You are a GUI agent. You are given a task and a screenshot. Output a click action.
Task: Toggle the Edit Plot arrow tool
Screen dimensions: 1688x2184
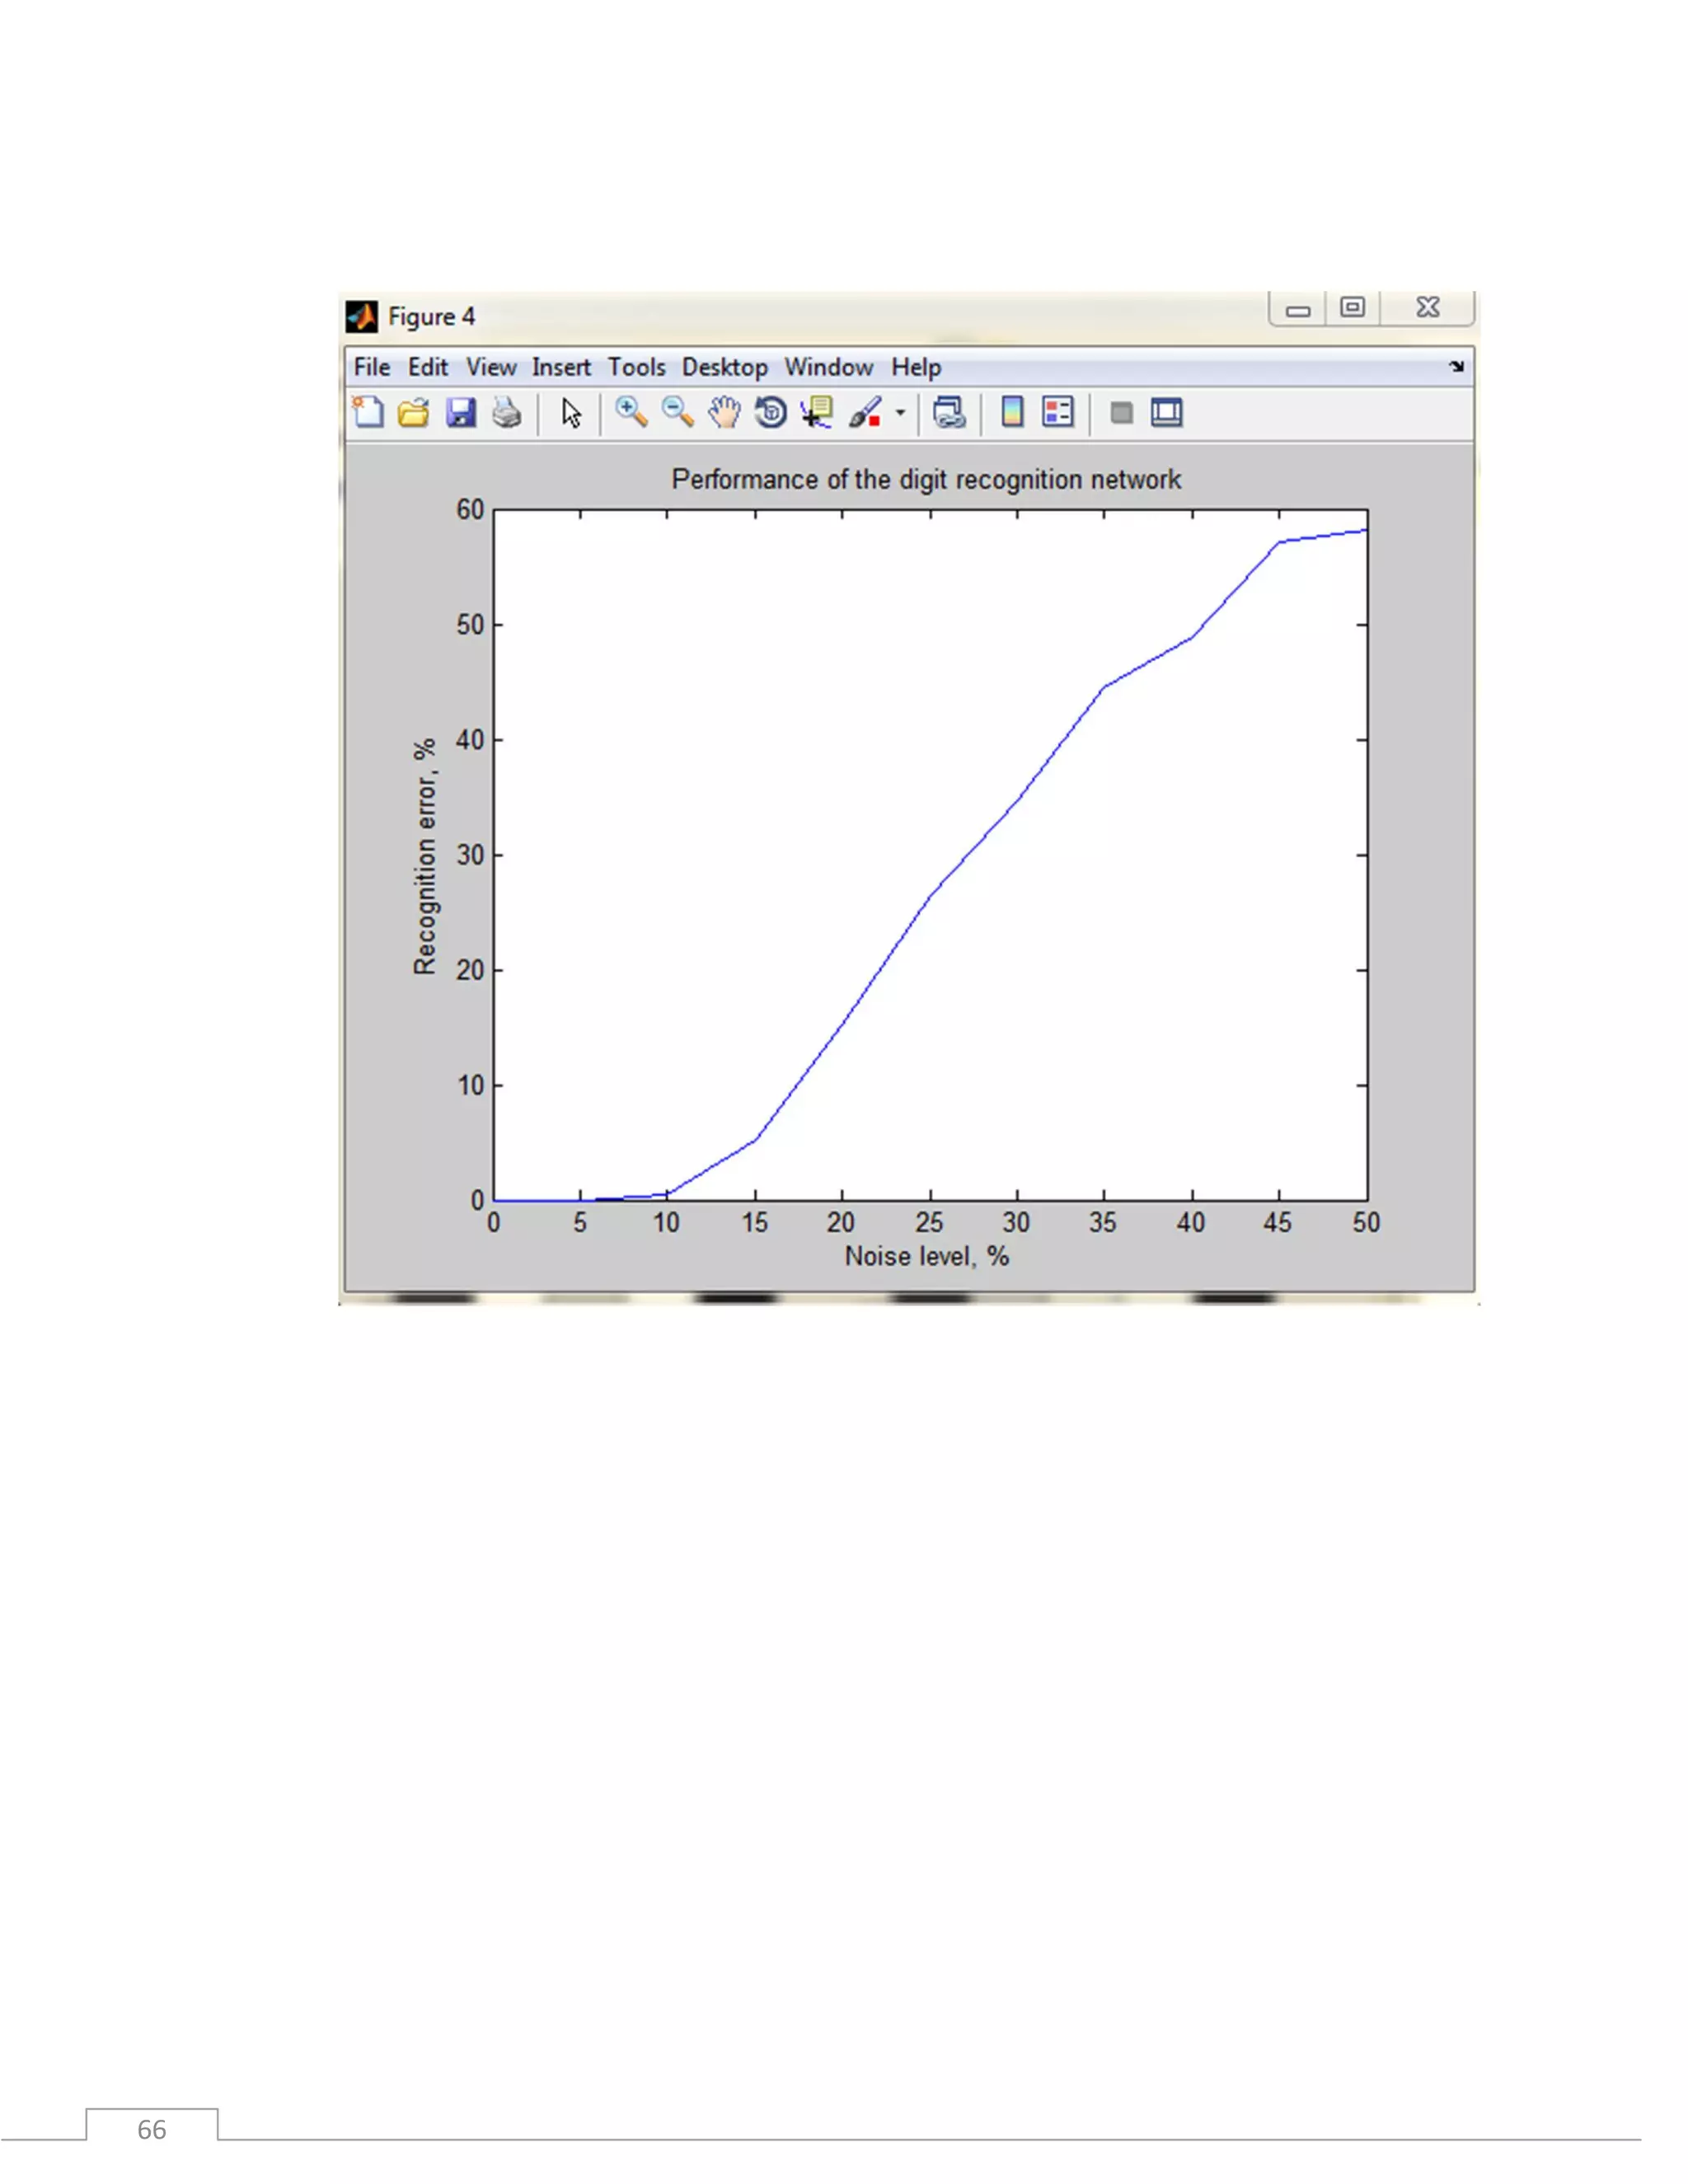(571, 412)
